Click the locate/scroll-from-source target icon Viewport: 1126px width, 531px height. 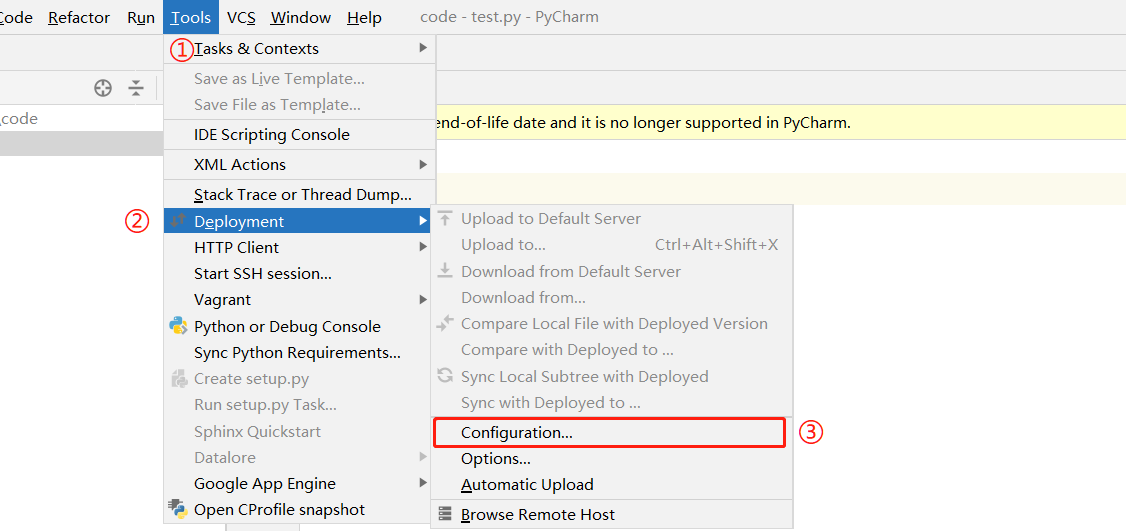coord(103,88)
